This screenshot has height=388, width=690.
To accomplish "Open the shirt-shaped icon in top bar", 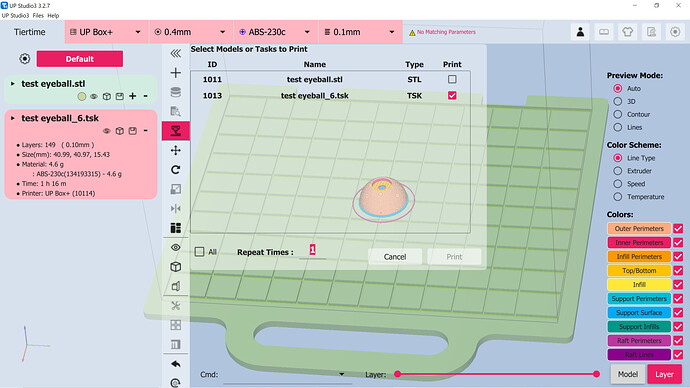I will point(628,32).
